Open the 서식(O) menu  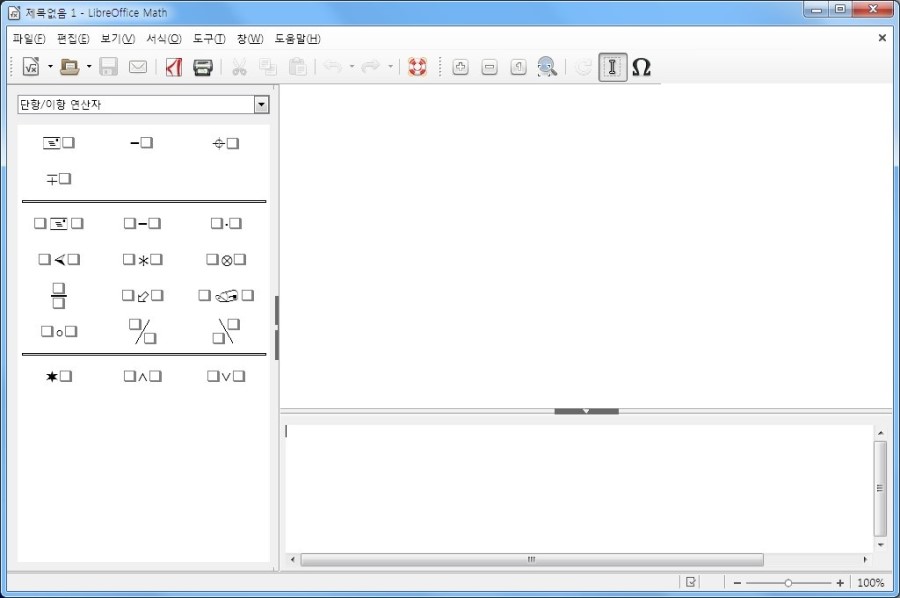point(164,38)
